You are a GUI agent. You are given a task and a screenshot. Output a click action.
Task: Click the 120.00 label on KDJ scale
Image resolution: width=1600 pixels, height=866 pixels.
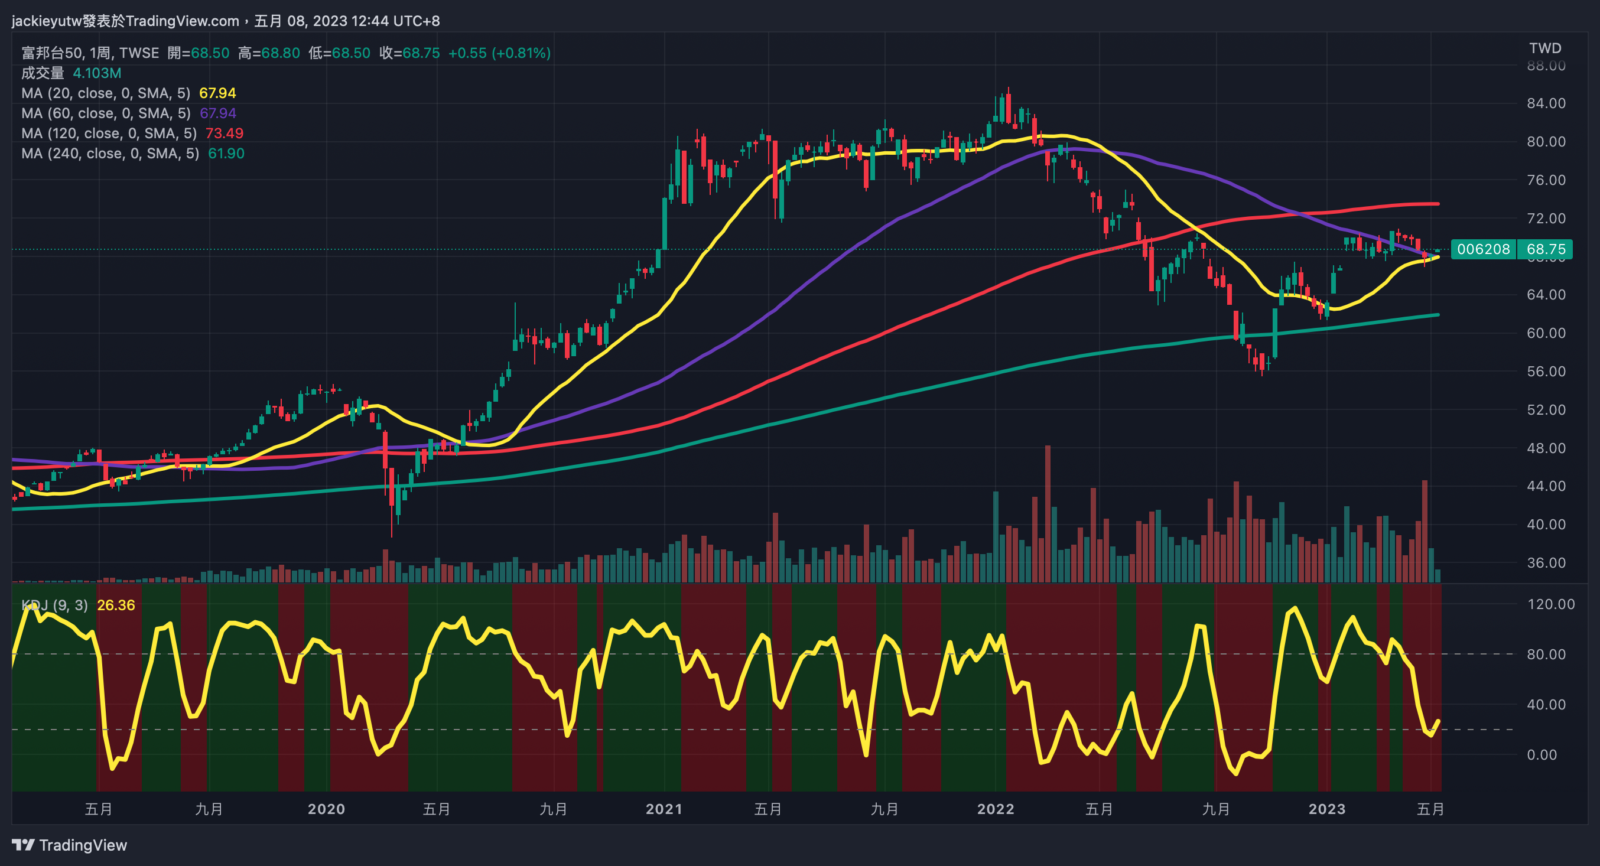tap(1550, 604)
